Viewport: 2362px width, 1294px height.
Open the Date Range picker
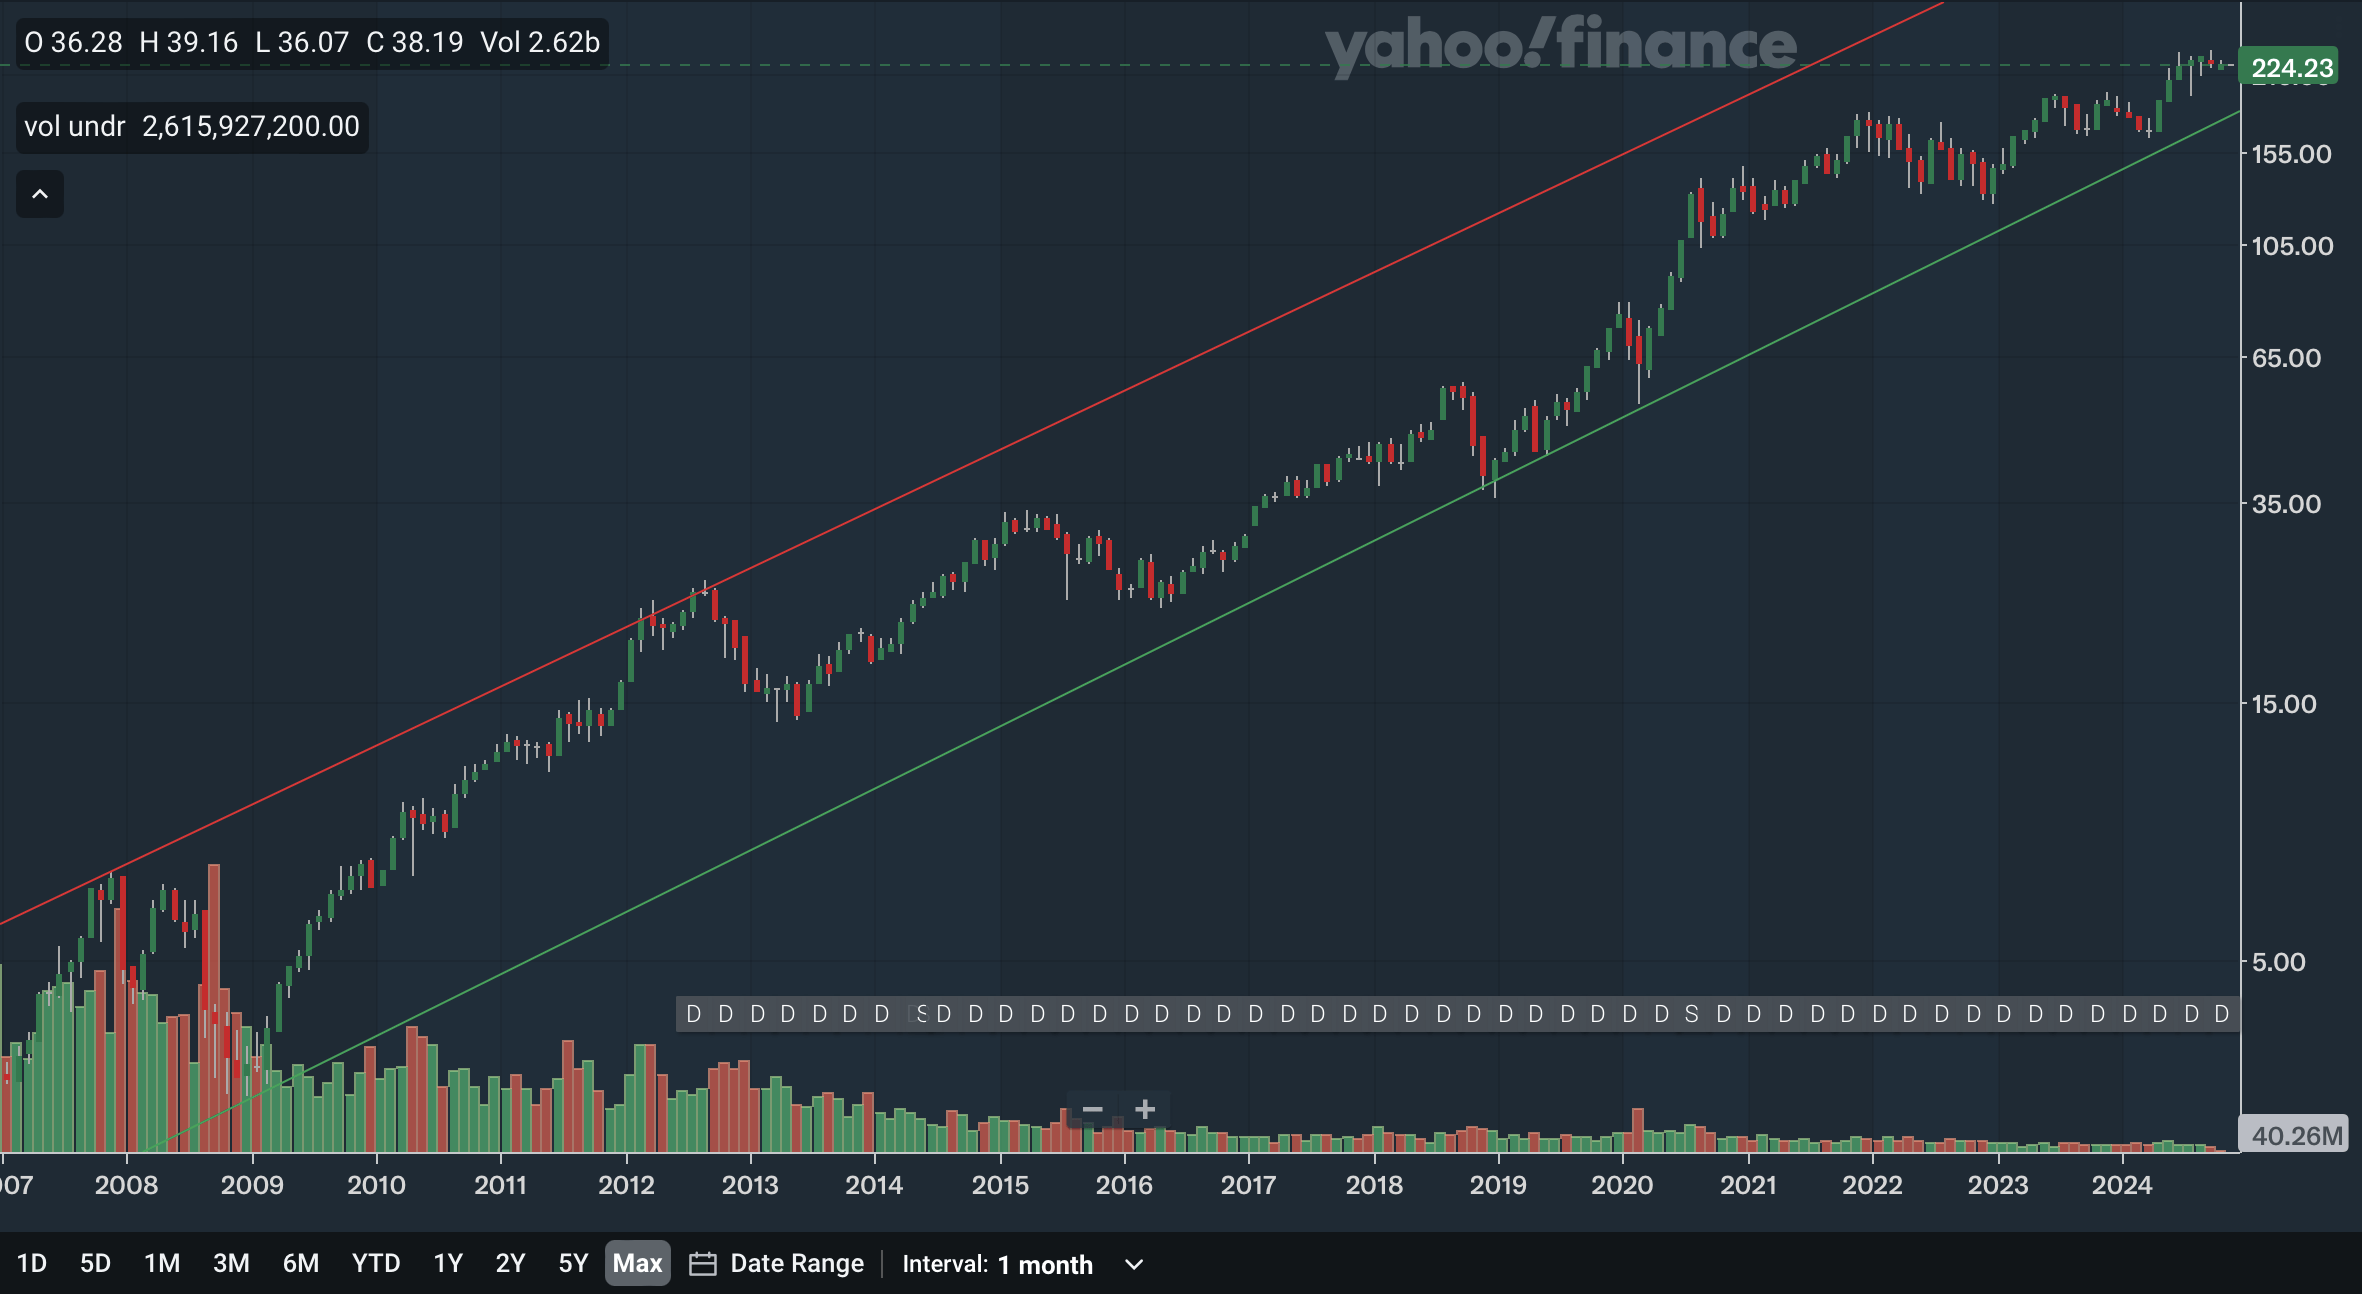pos(796,1264)
